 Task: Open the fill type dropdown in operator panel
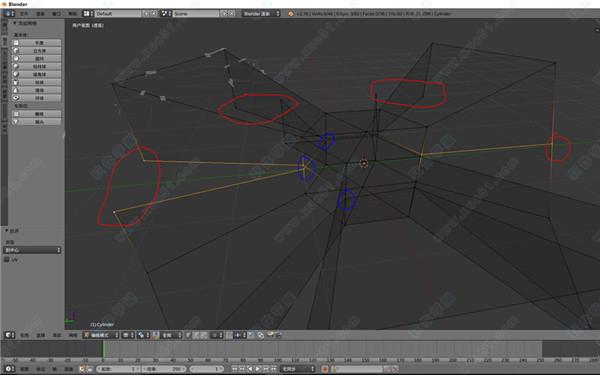[x=33, y=250]
